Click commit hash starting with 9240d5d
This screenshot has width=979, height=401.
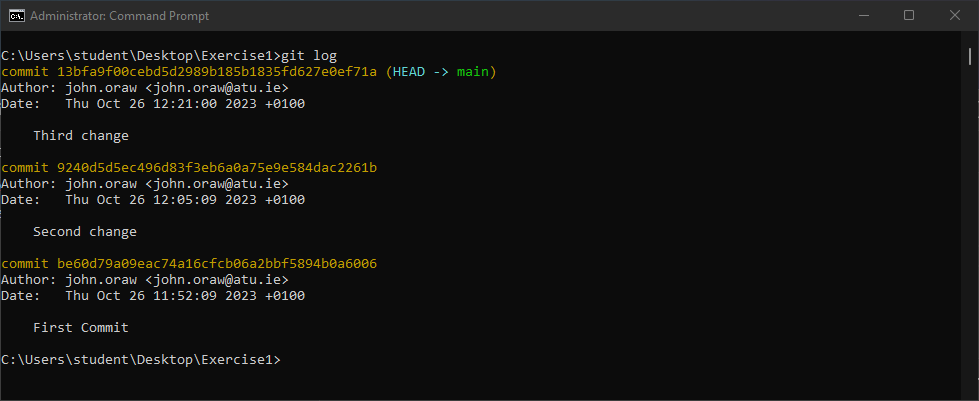point(217,168)
